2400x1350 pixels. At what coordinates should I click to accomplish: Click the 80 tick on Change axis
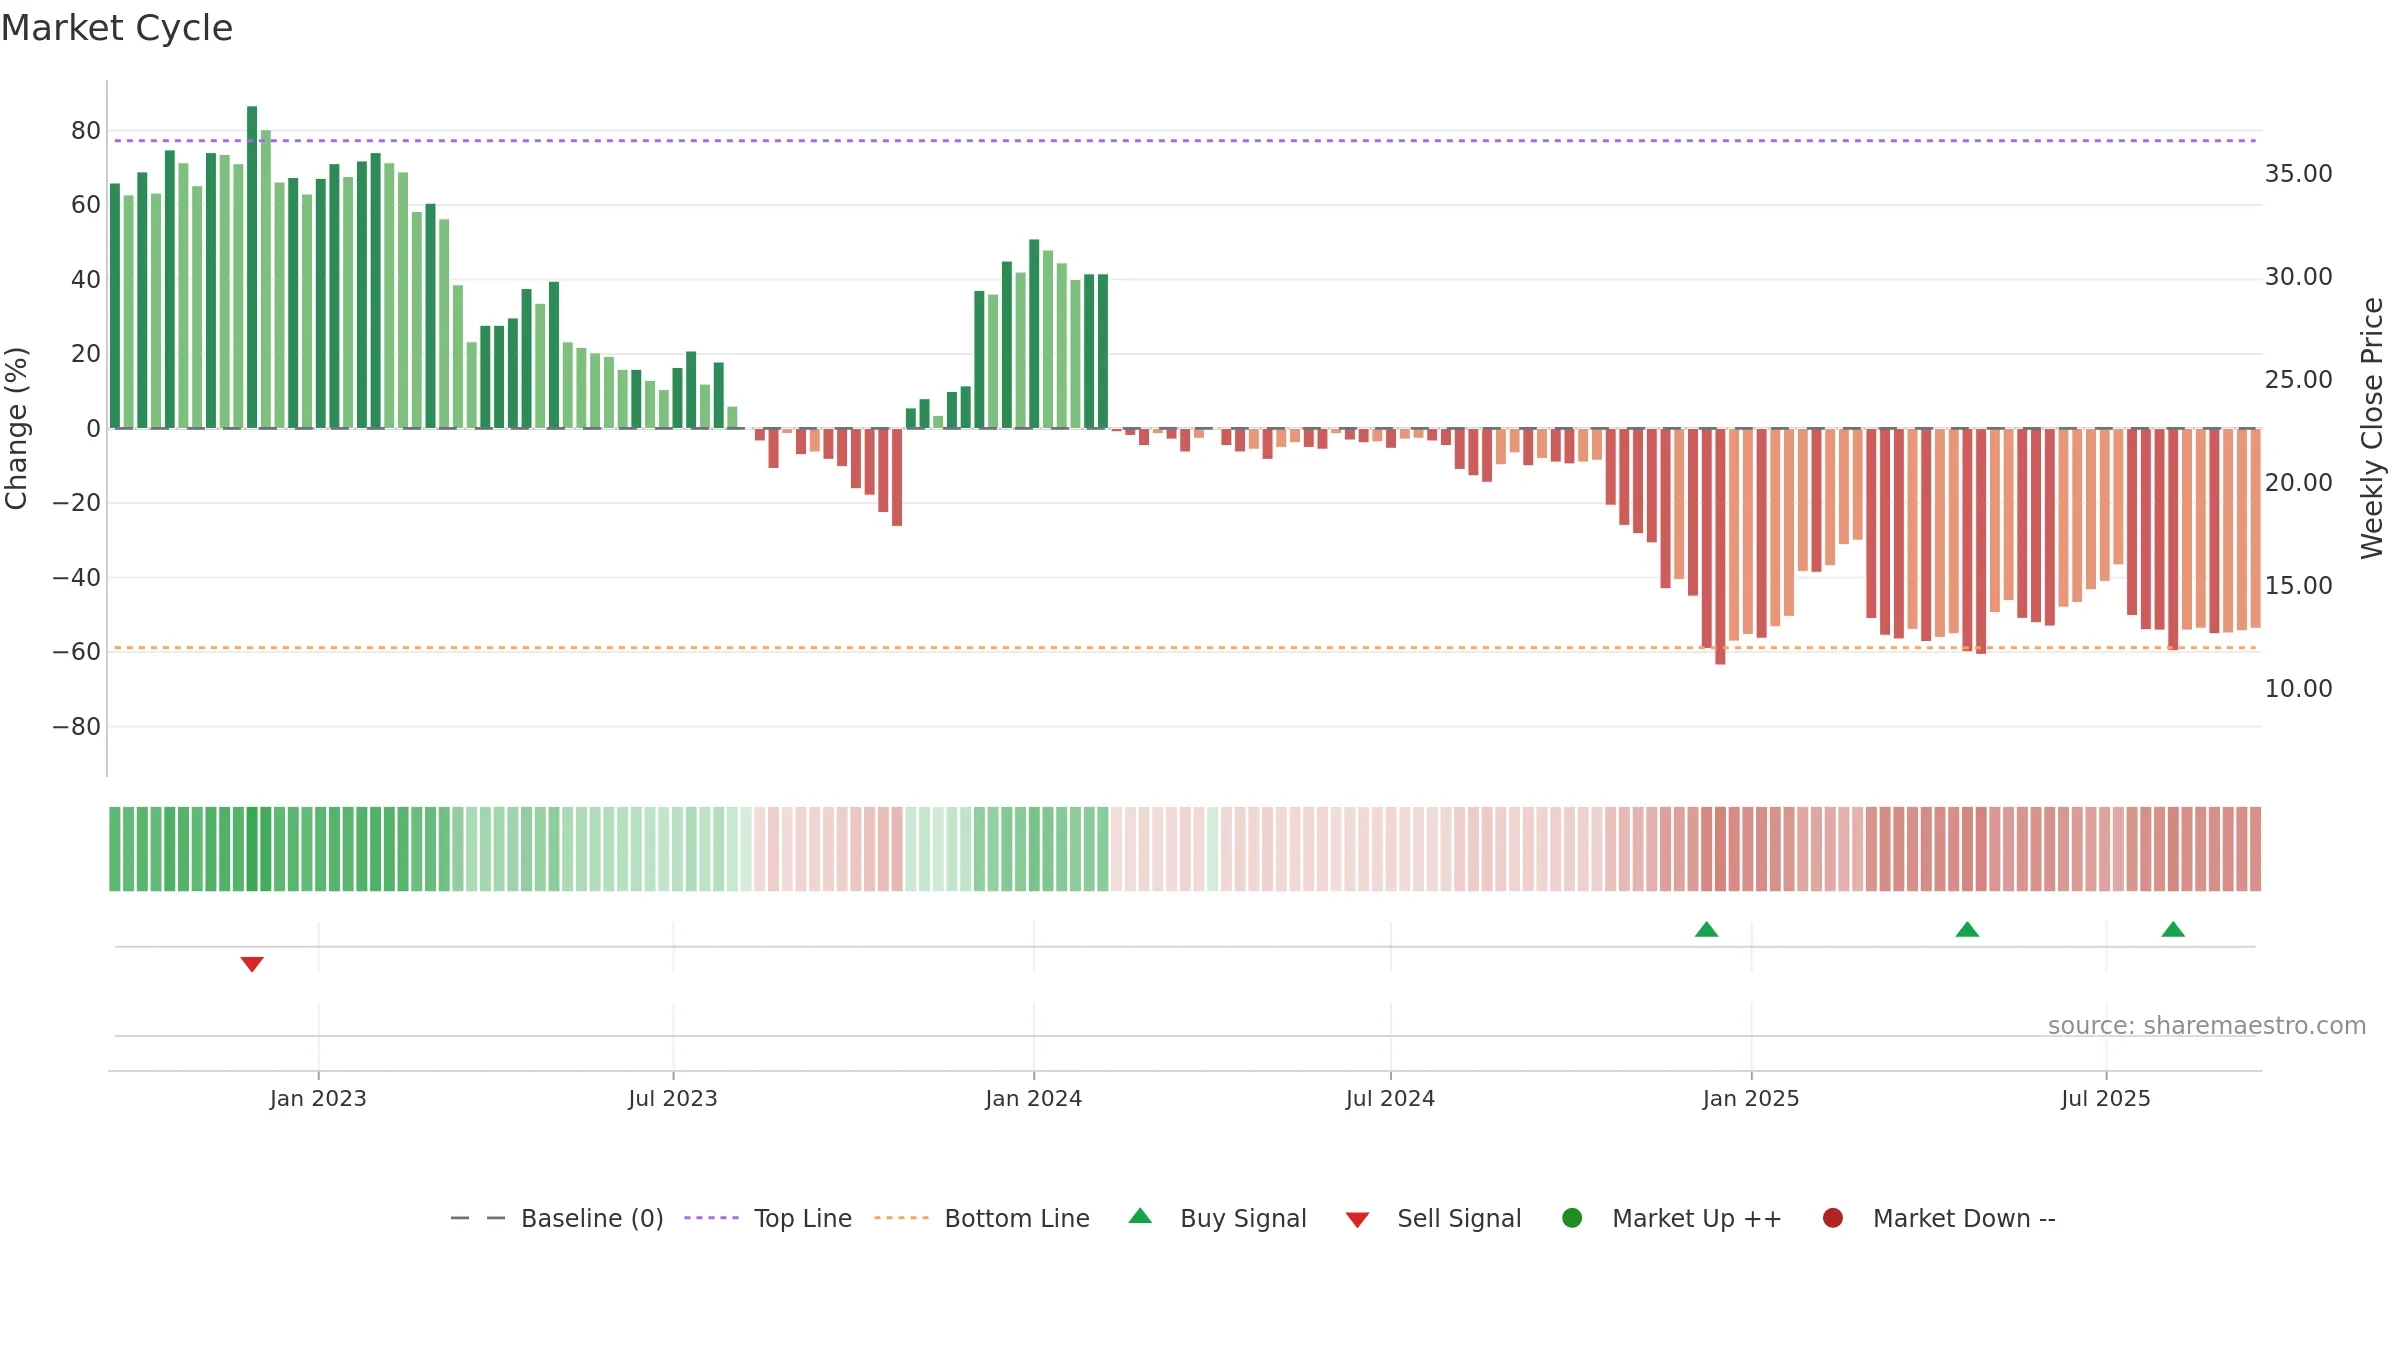(86, 131)
